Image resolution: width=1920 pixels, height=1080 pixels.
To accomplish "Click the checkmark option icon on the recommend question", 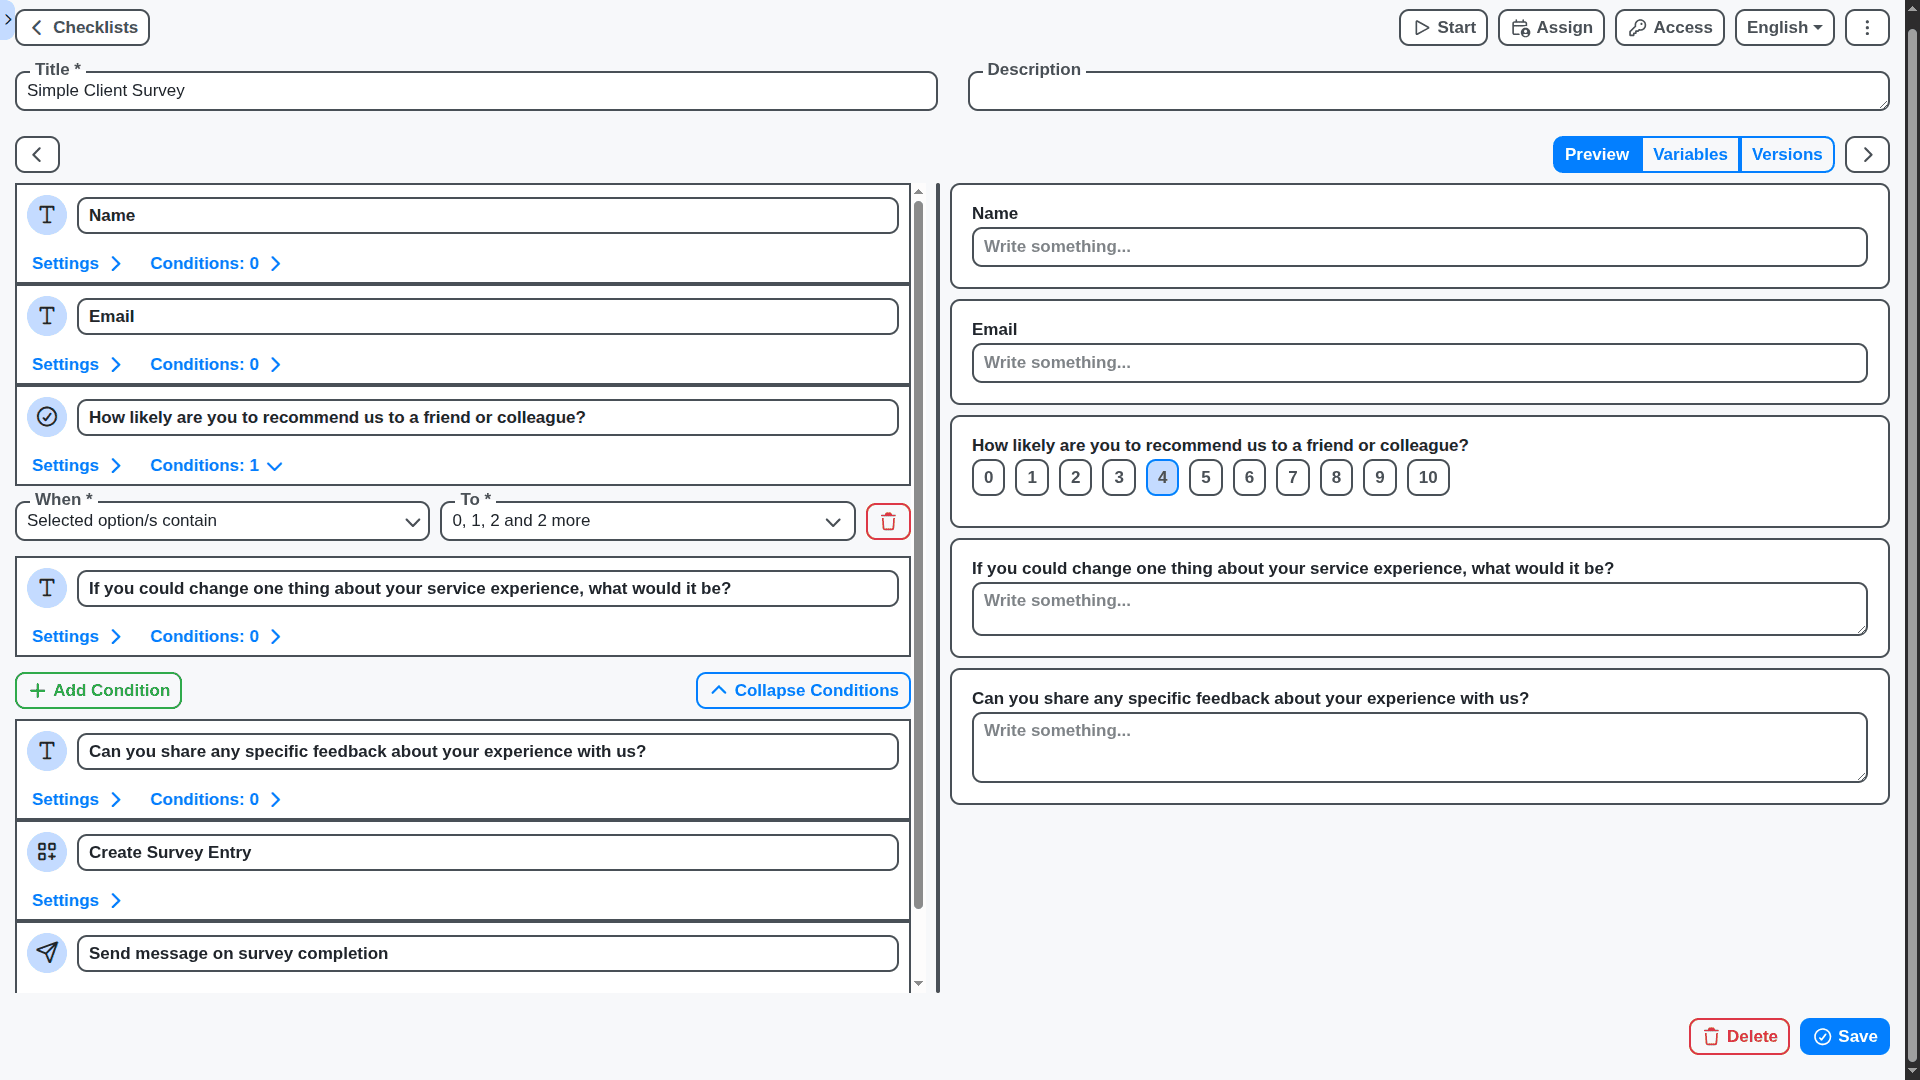I will pyautogui.click(x=46, y=417).
